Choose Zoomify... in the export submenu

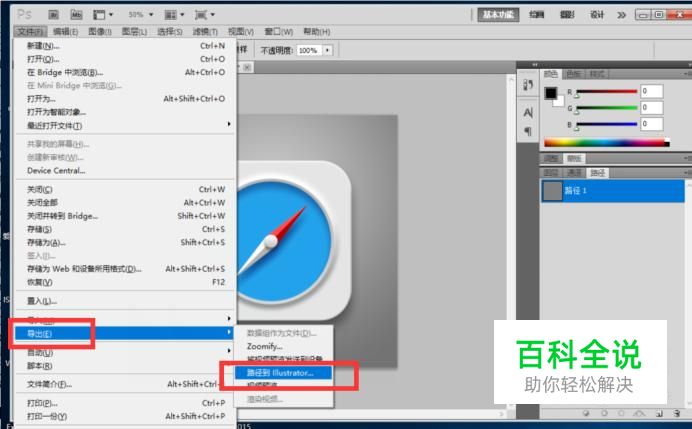pyautogui.click(x=284, y=346)
